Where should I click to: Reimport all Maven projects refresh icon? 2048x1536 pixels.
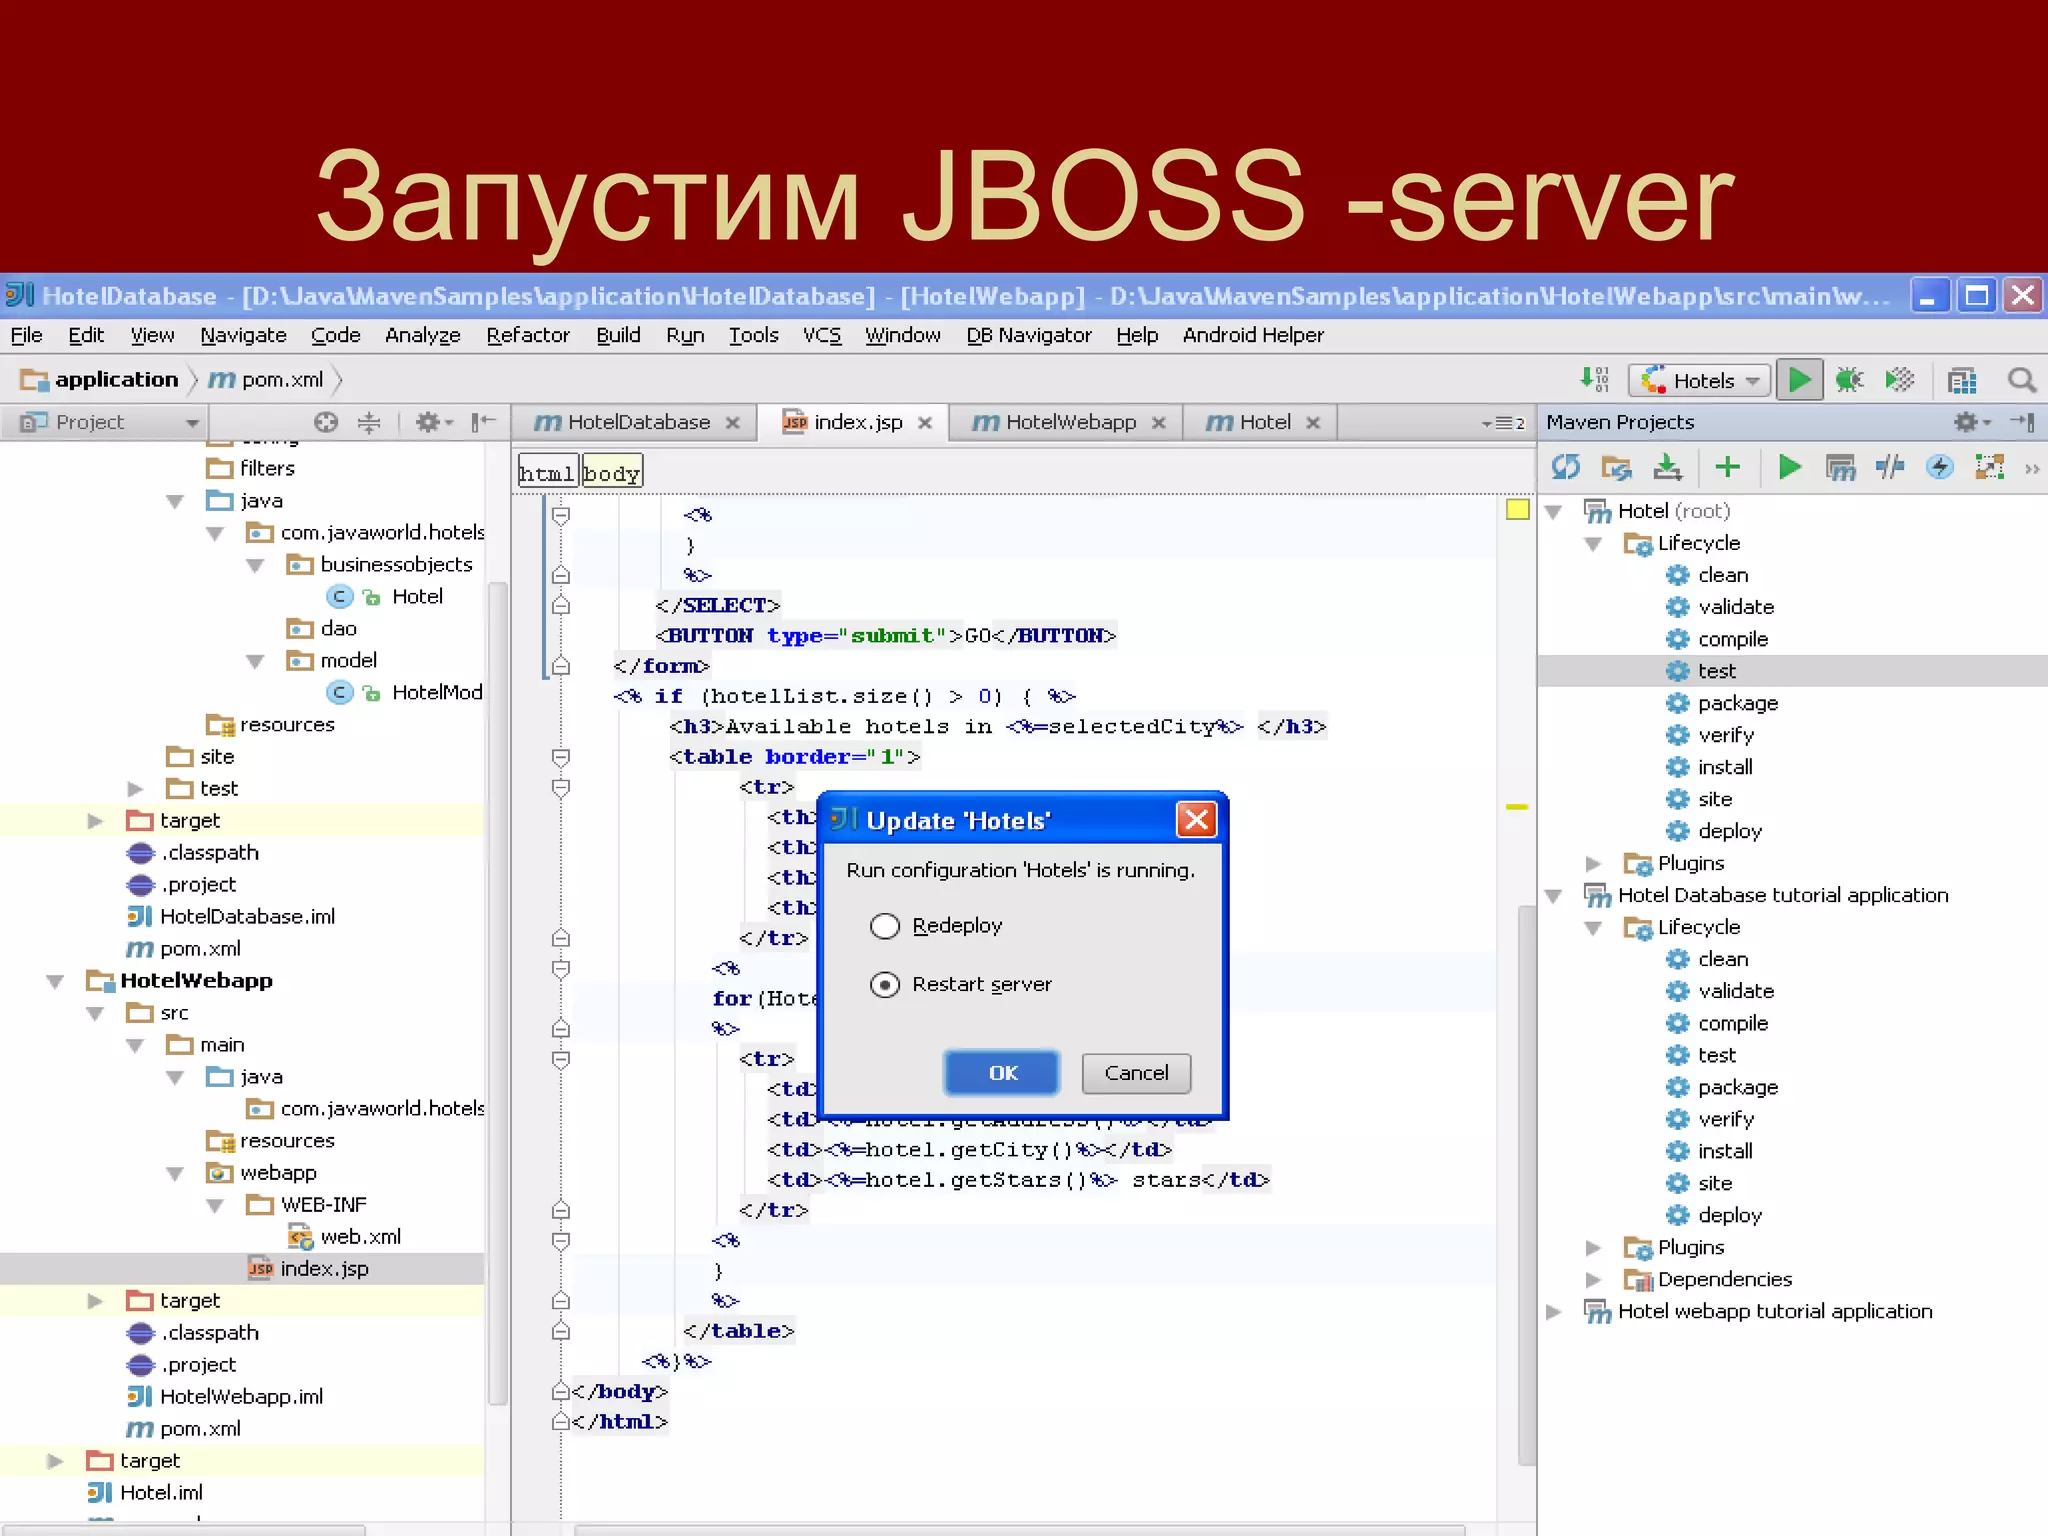[x=1566, y=467]
